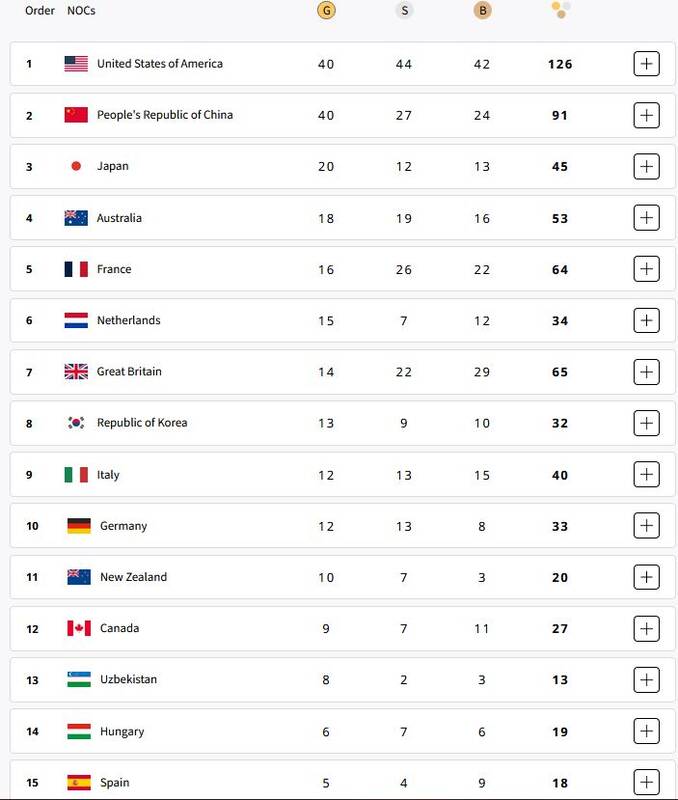Expand the Italy medal breakdown
The image size is (678, 800).
coord(647,475)
